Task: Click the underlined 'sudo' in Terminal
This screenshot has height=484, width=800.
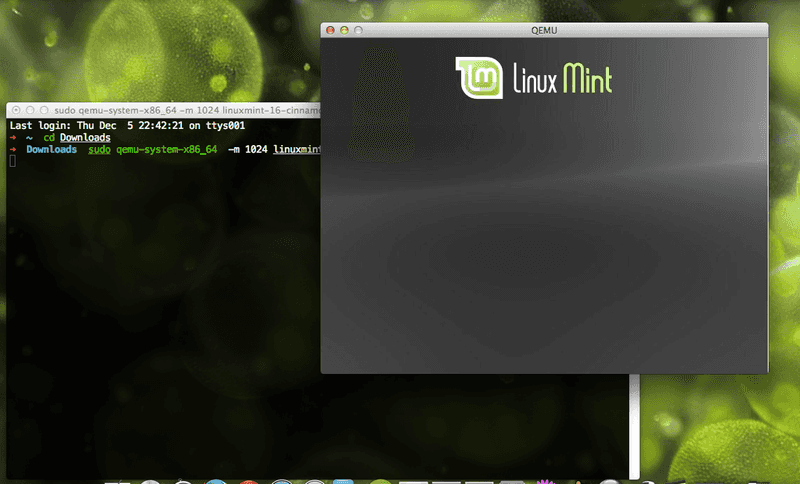Action: (x=99, y=149)
